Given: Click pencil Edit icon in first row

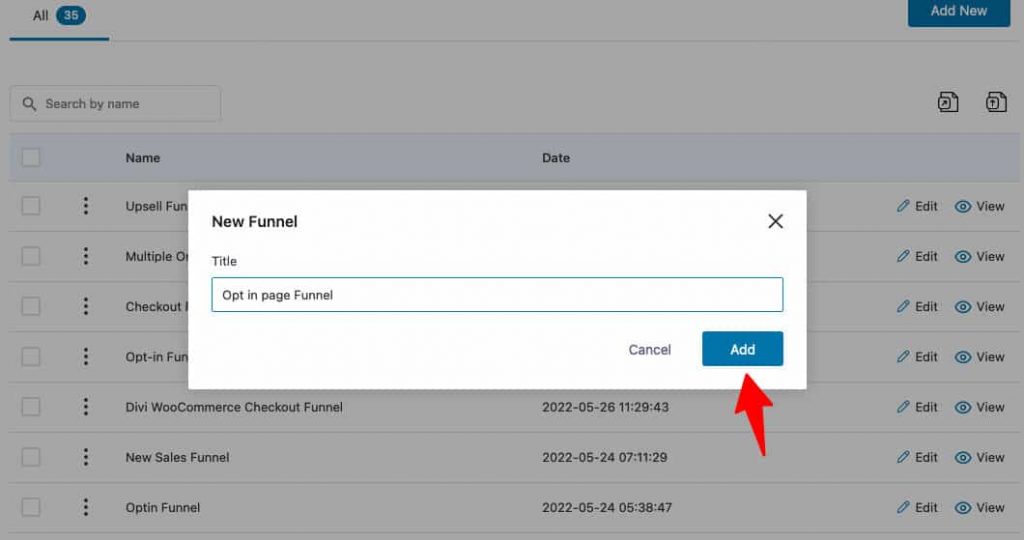Looking at the screenshot, I should pos(903,206).
